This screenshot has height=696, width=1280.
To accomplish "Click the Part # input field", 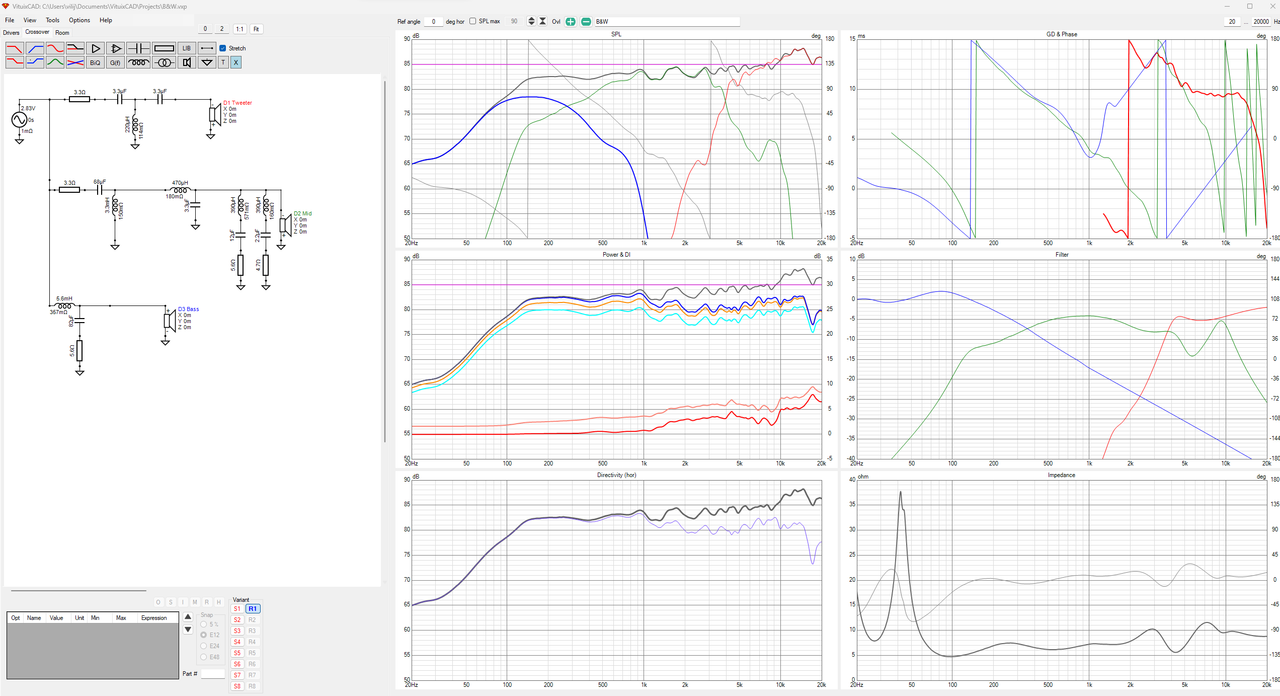I will point(213,674).
